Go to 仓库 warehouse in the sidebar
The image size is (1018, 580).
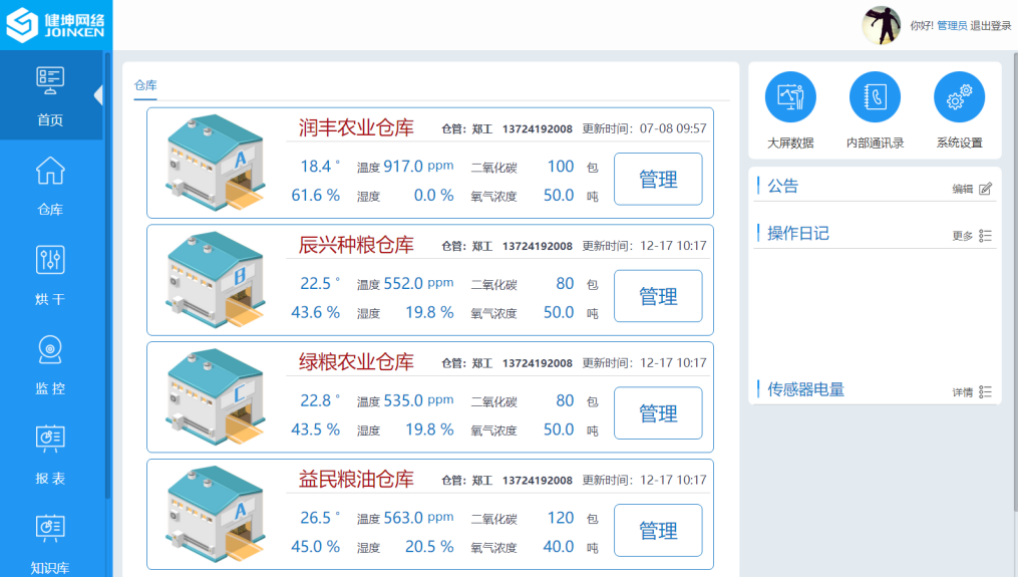[x=50, y=185]
